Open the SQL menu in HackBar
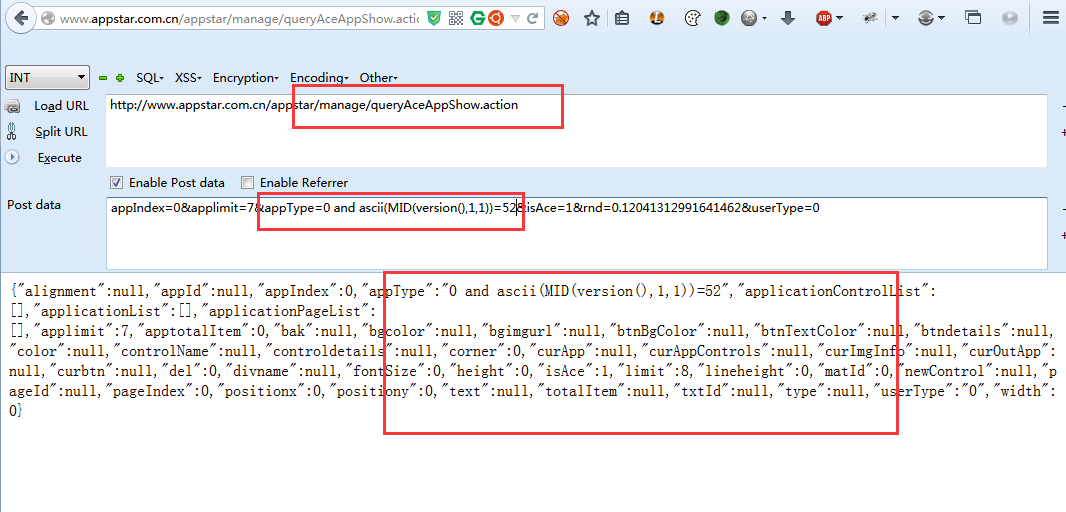This screenshot has height=512, width=1066. [150, 78]
